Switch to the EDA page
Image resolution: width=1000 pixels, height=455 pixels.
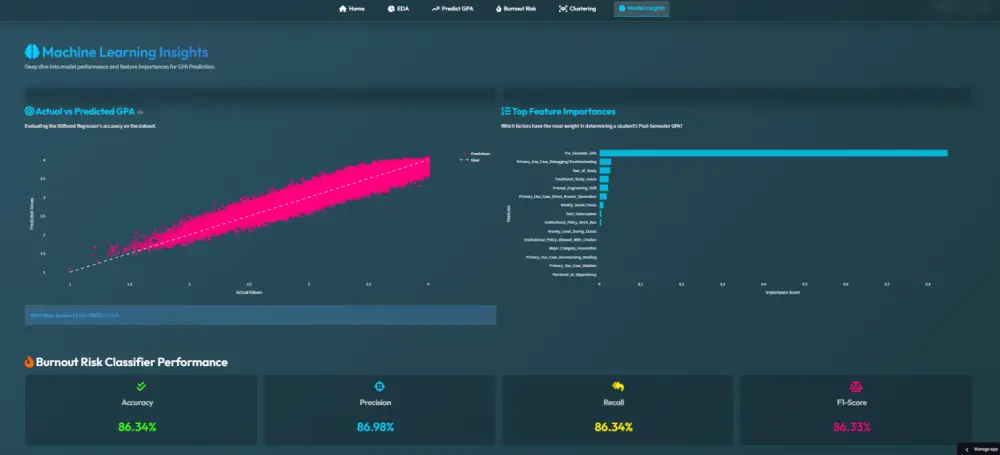point(399,9)
